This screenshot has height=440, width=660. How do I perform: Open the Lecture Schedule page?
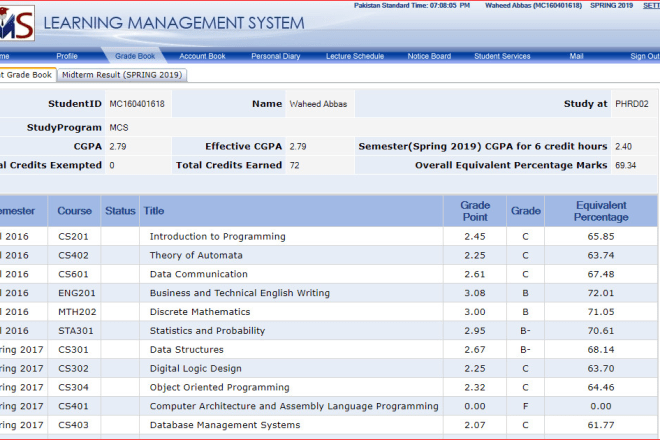point(355,56)
